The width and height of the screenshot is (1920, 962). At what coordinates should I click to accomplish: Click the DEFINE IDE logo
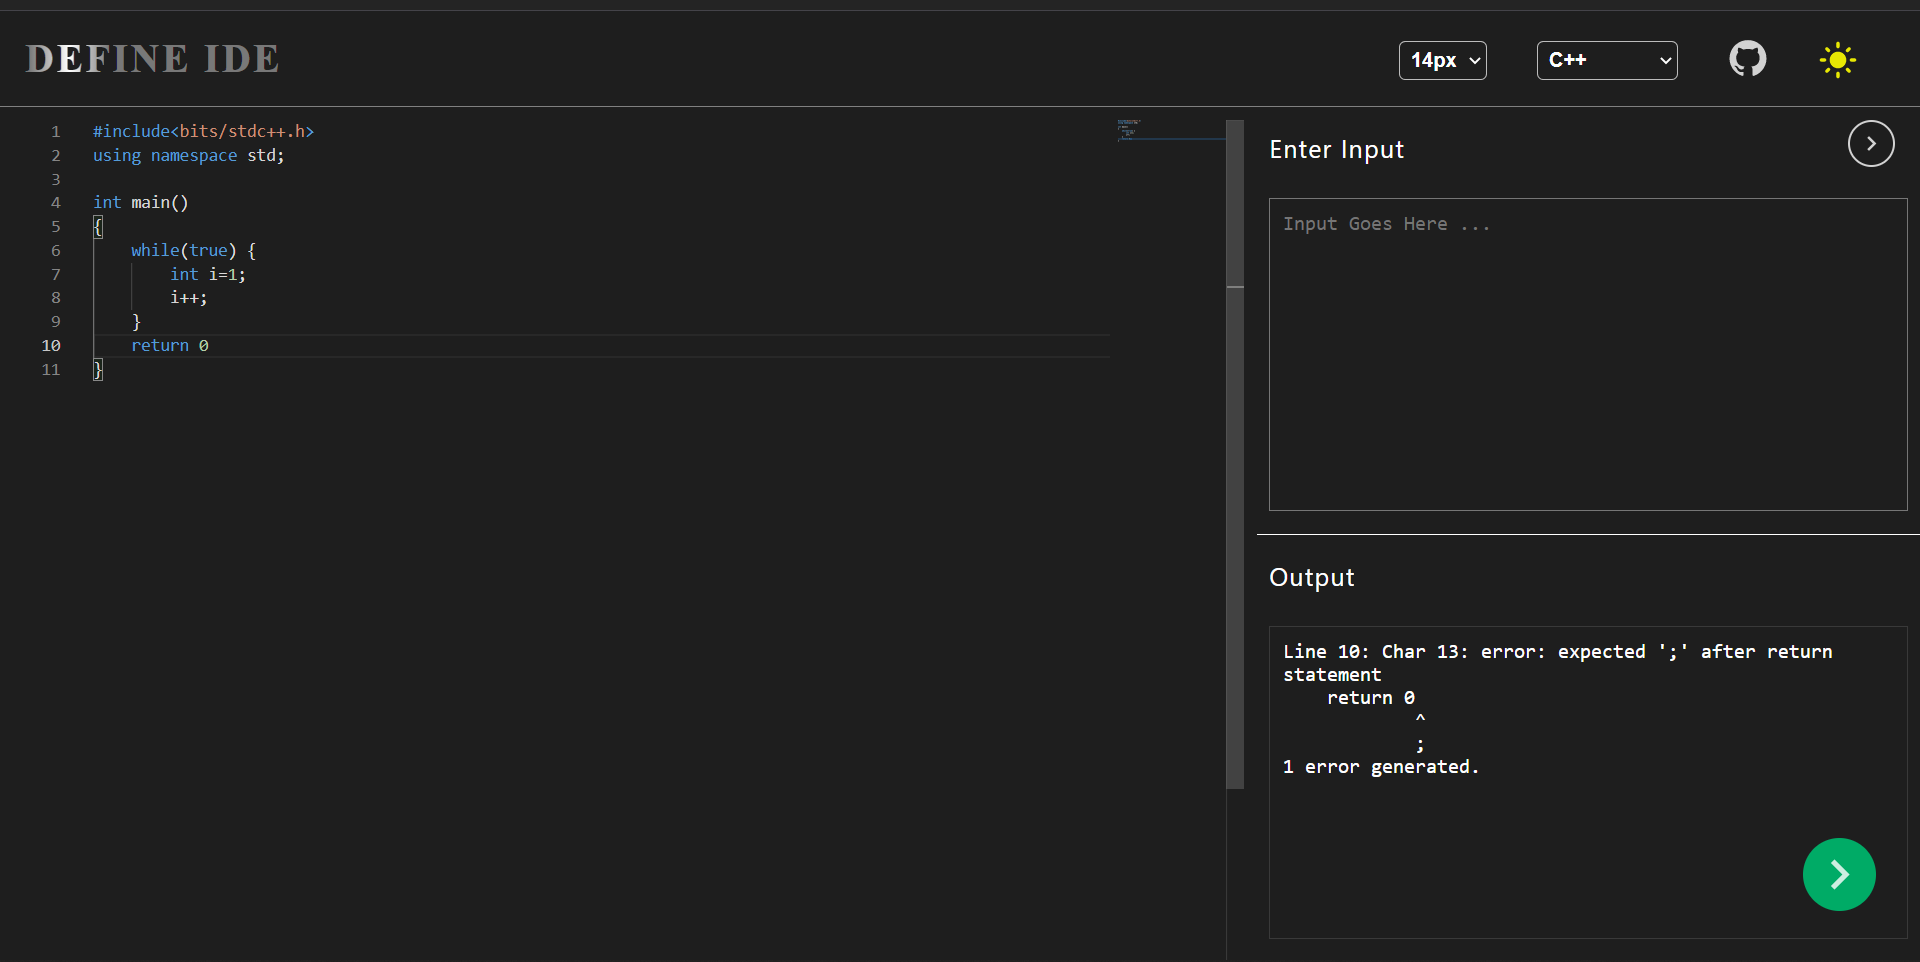[152, 59]
